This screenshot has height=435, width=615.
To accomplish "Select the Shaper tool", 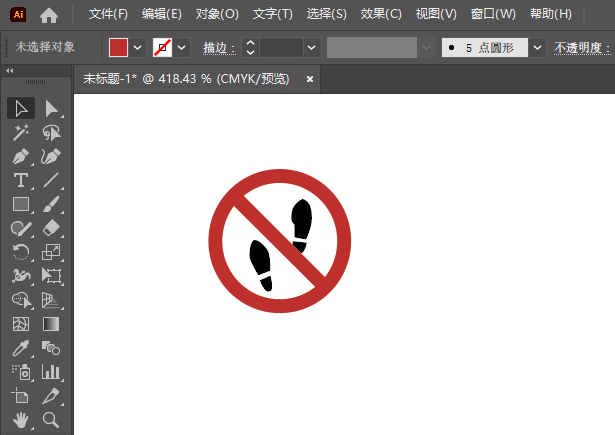I will 21,228.
